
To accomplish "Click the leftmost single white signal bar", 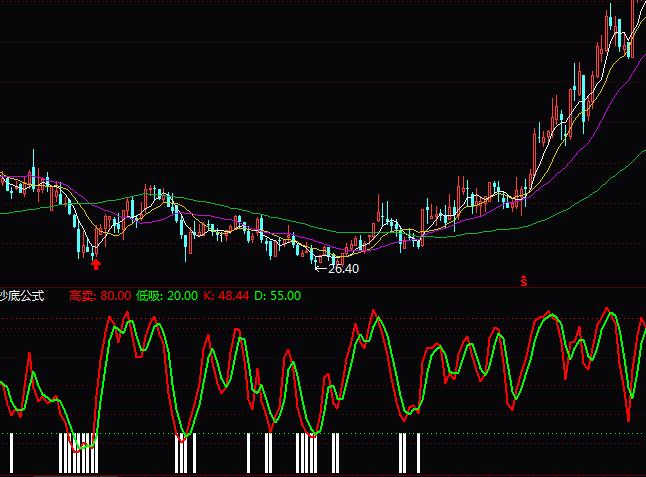I will pos(10,453).
